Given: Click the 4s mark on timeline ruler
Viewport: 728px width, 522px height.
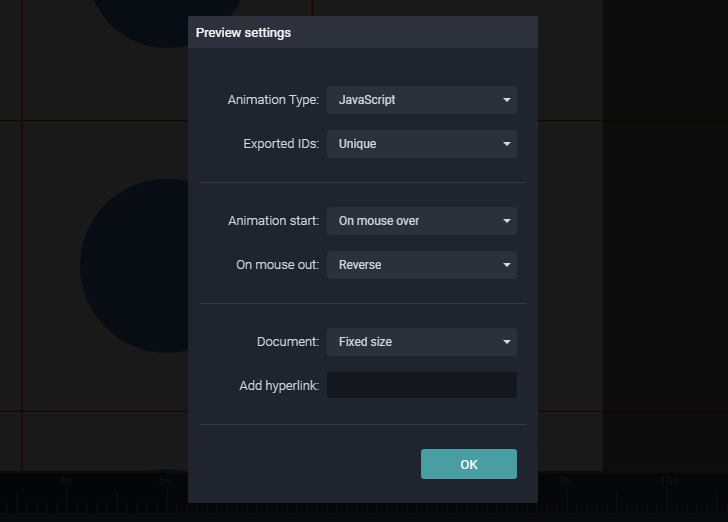Looking at the screenshot, I should pos(65,481).
